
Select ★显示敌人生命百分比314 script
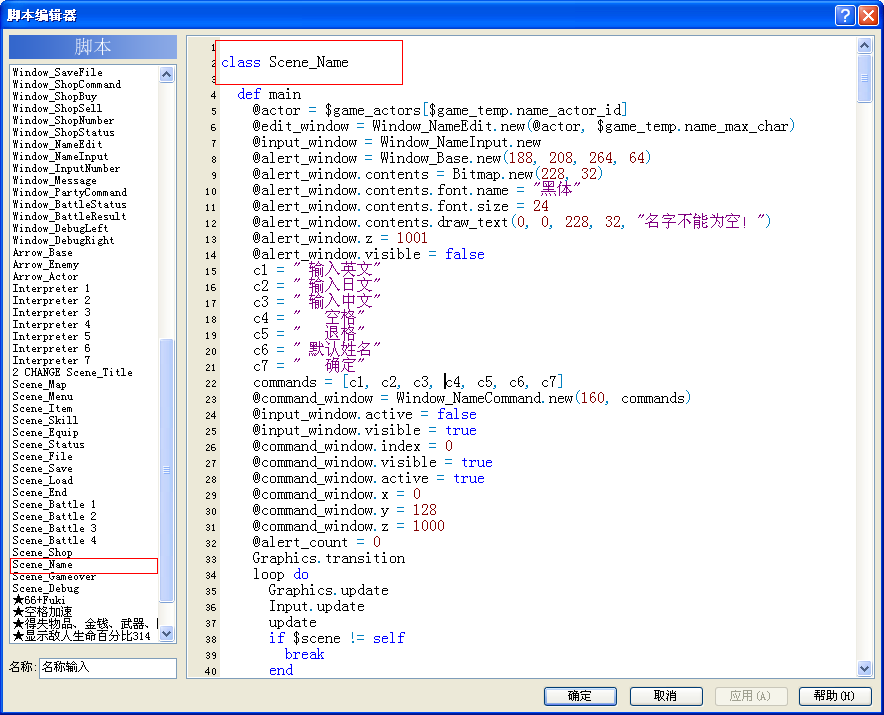click(x=82, y=637)
